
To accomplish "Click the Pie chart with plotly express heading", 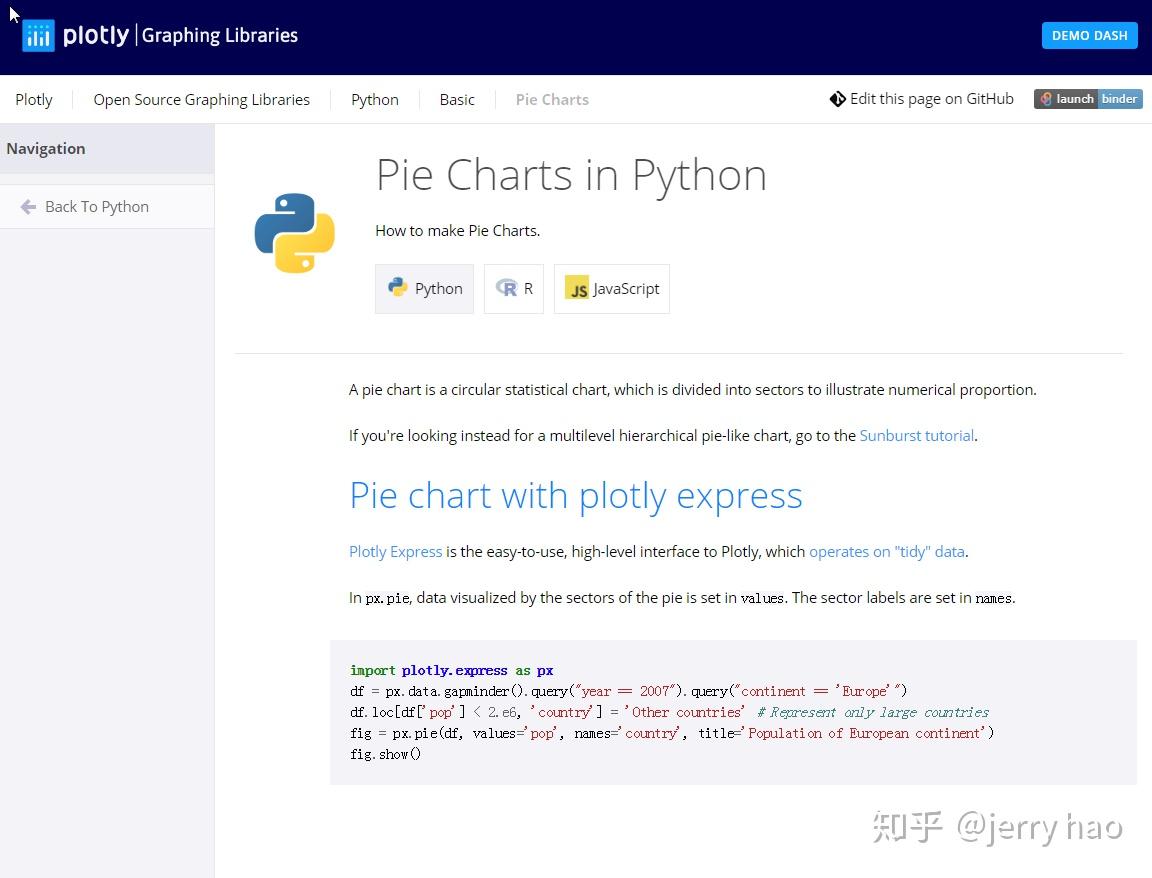I will tap(576, 496).
